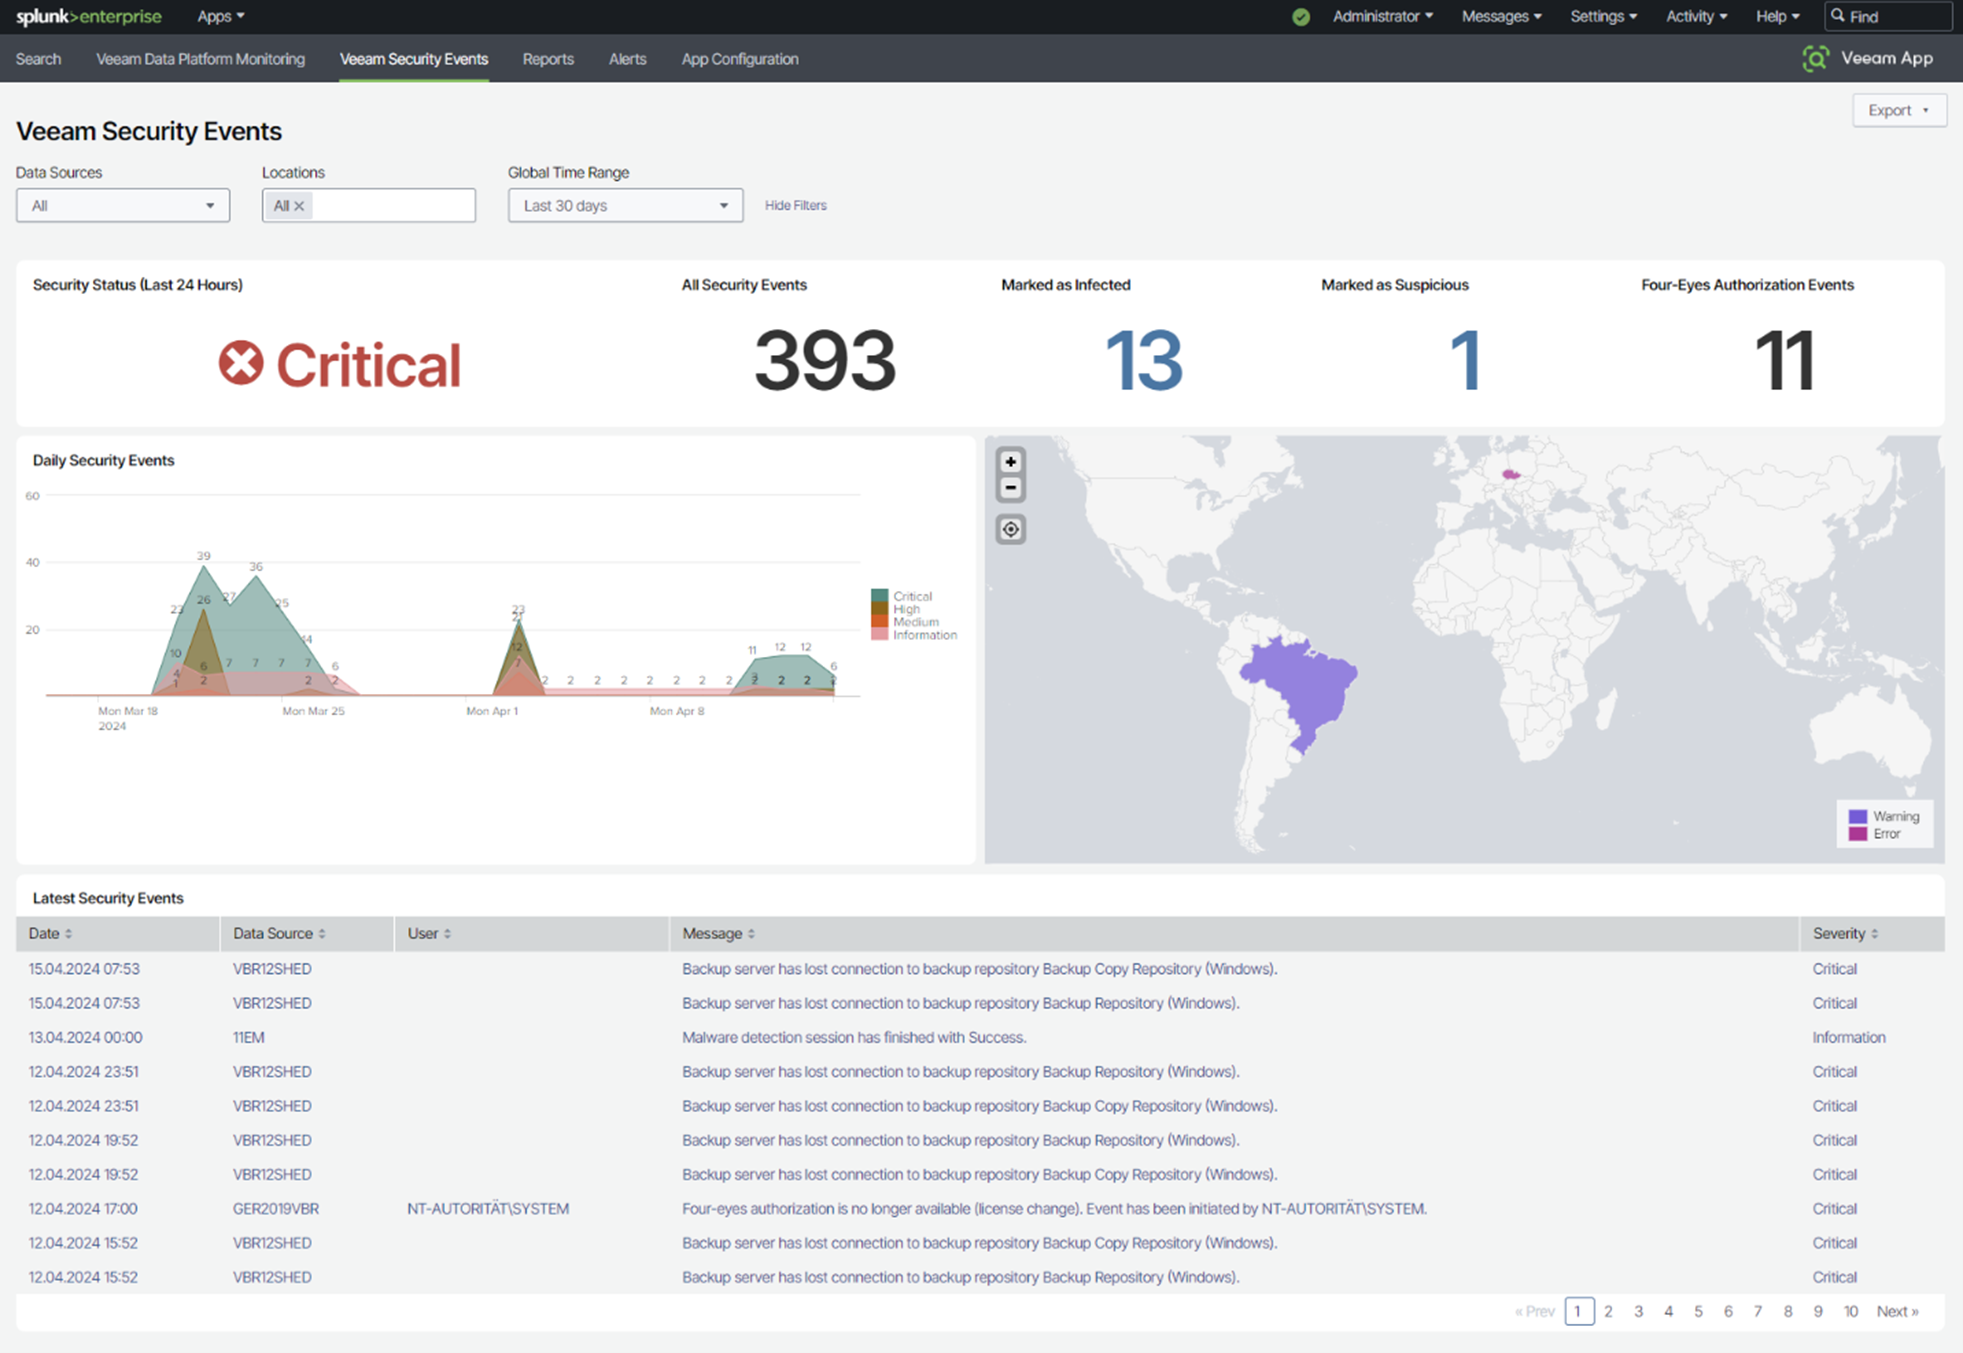Open the Settings menu
Screen dimensions: 1963x1353
click(1603, 16)
